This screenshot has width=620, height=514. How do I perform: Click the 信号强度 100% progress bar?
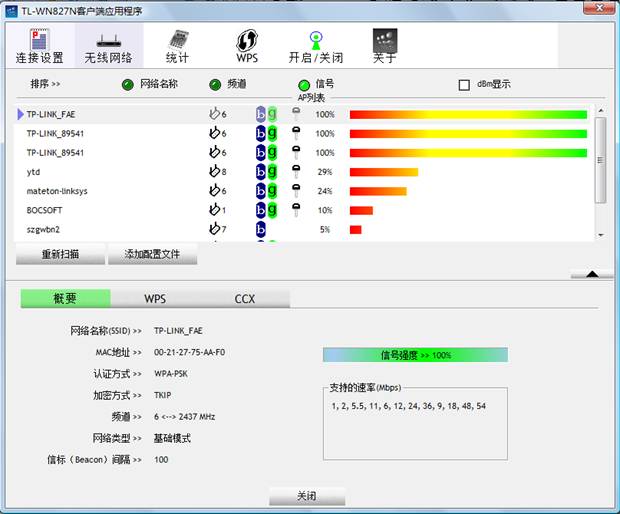(415, 355)
